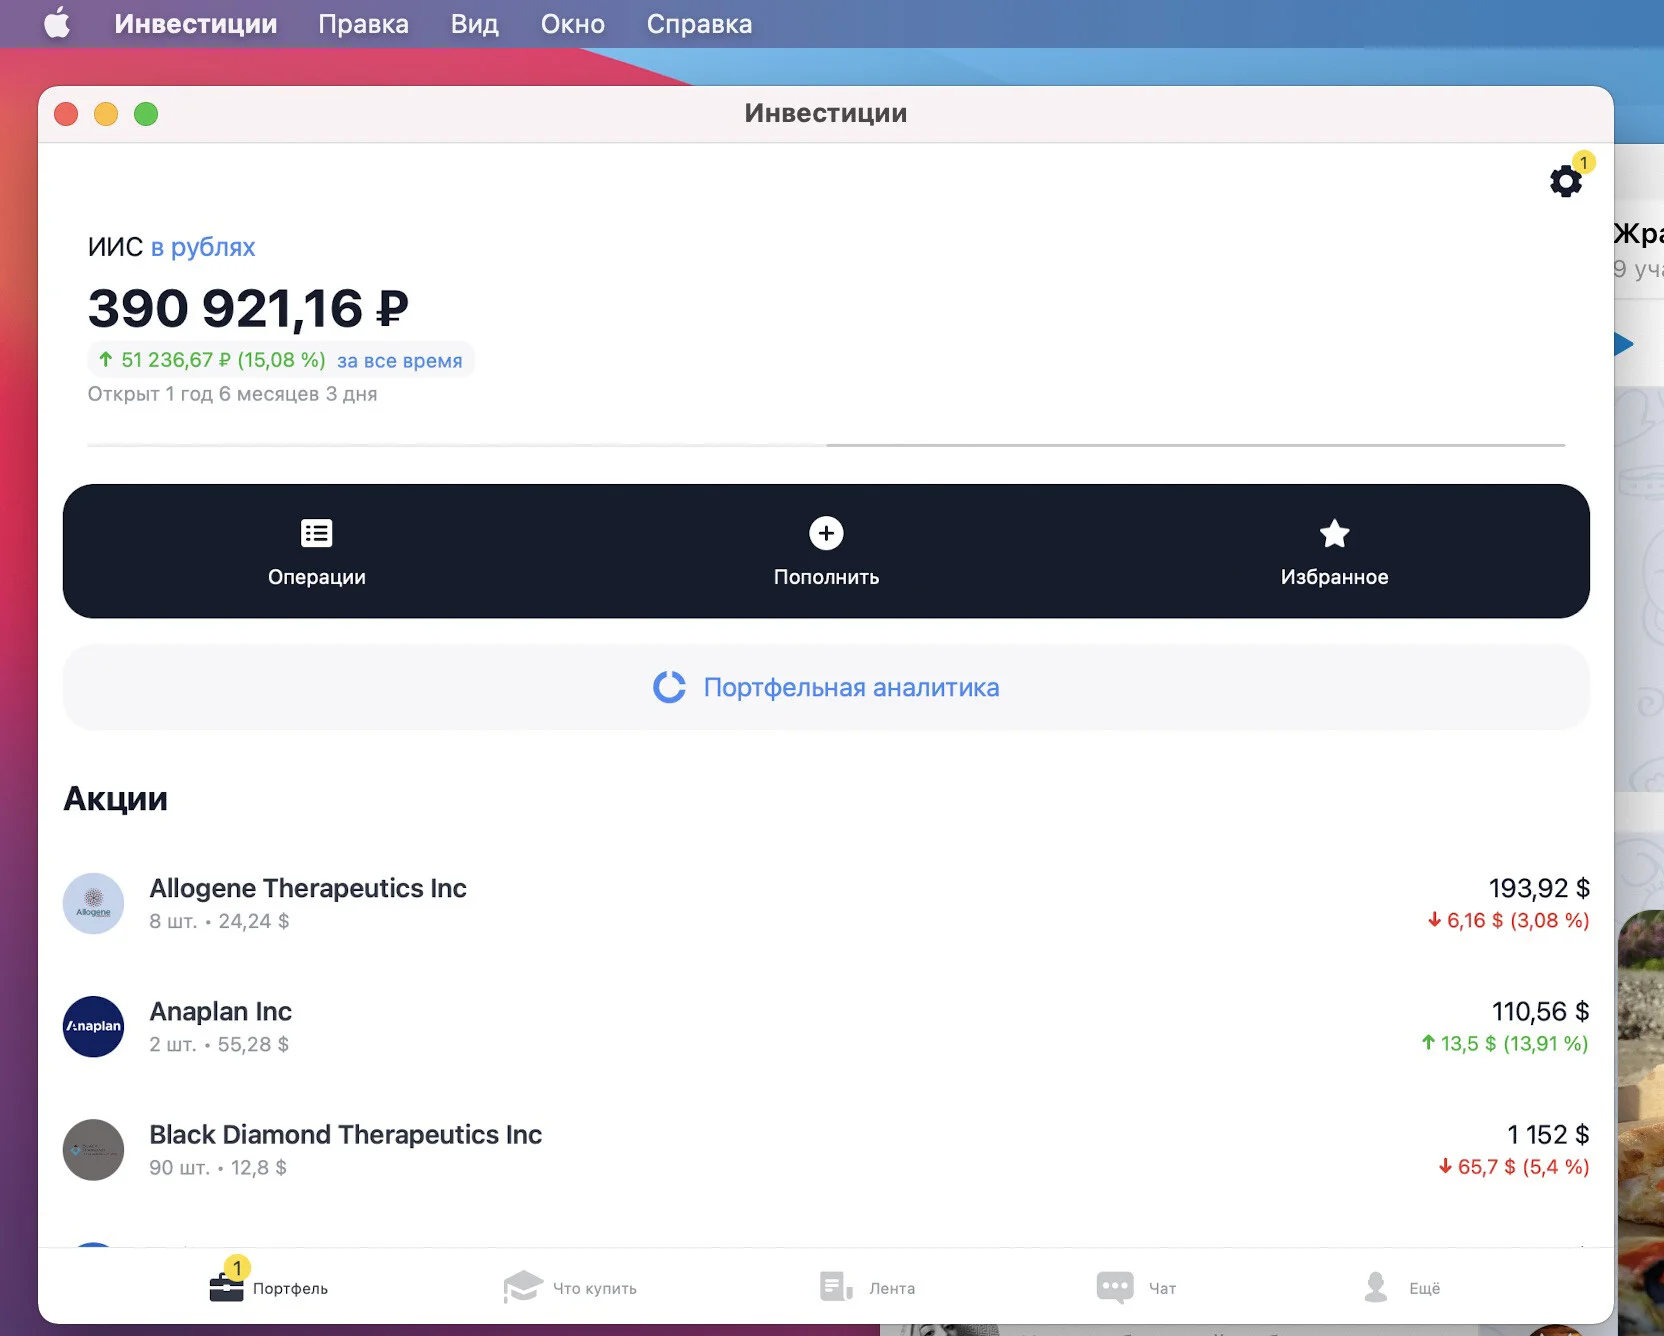The image size is (1664, 1336).
Task: Click the Операции label
Action: [316, 577]
